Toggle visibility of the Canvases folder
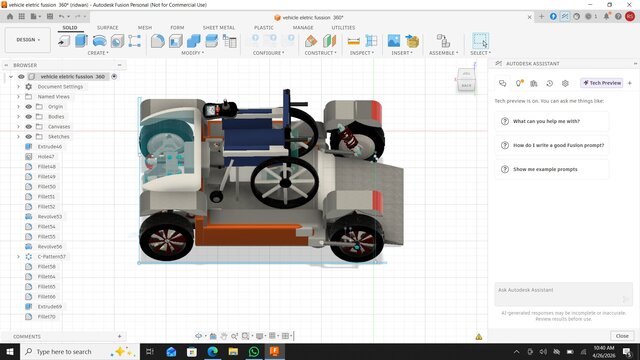This screenshot has width=640, height=360. point(29,127)
